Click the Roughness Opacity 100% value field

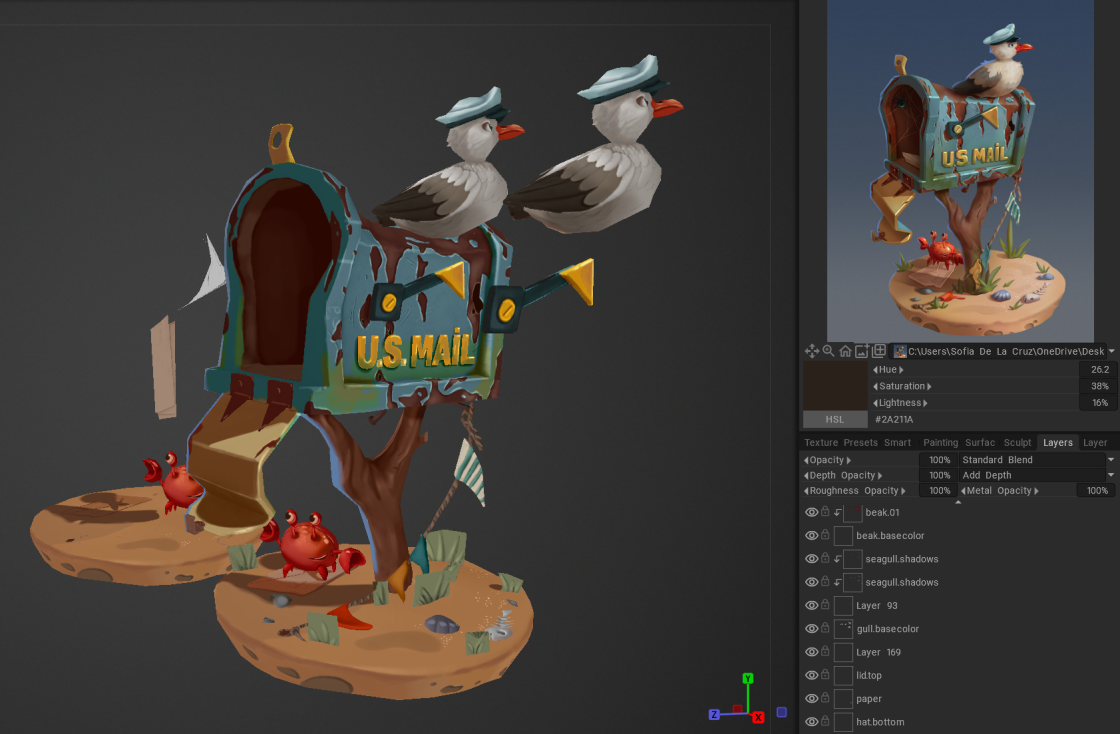[x=939, y=491]
